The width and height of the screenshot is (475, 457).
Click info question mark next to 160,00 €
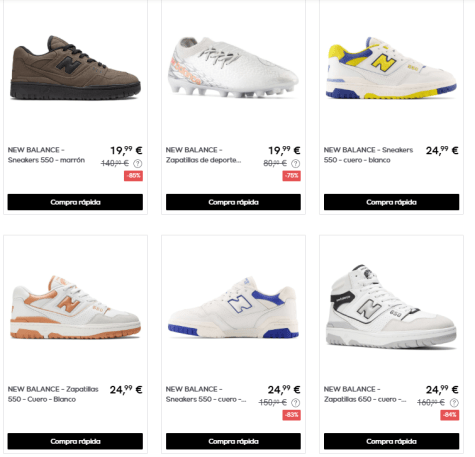(x=454, y=403)
